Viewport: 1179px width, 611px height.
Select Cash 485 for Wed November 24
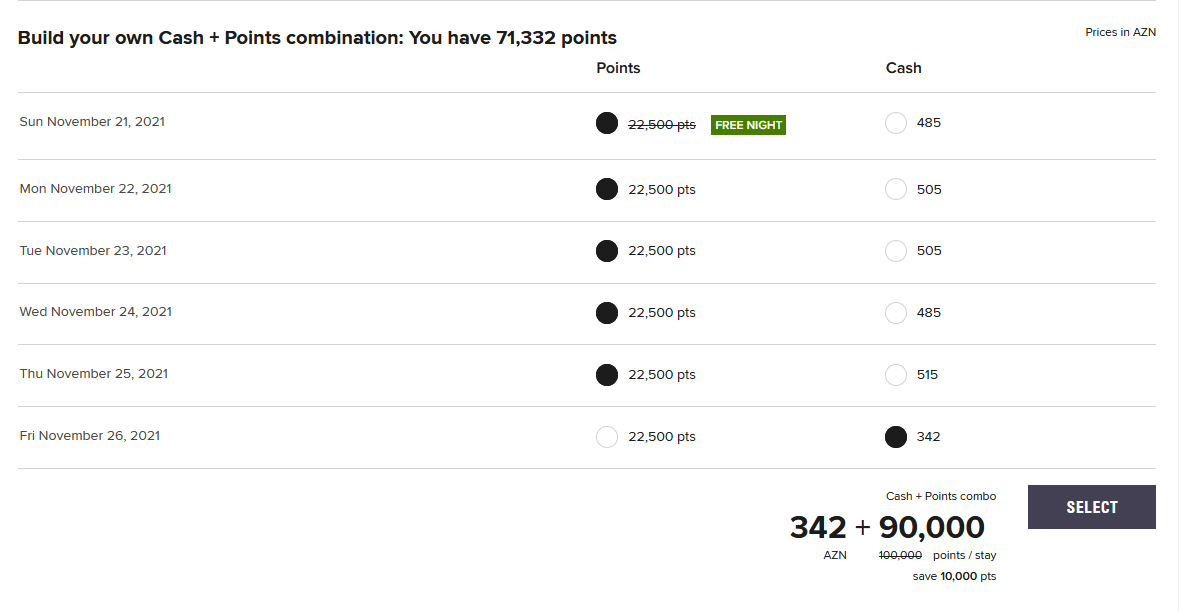pos(896,313)
